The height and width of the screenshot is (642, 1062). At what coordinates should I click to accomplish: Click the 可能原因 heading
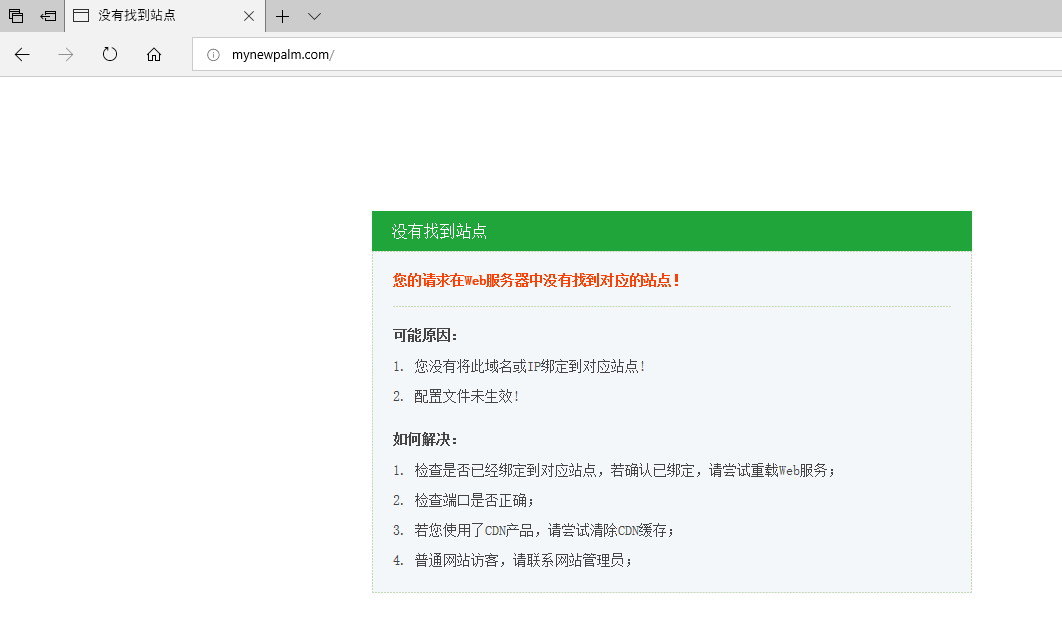coord(425,335)
